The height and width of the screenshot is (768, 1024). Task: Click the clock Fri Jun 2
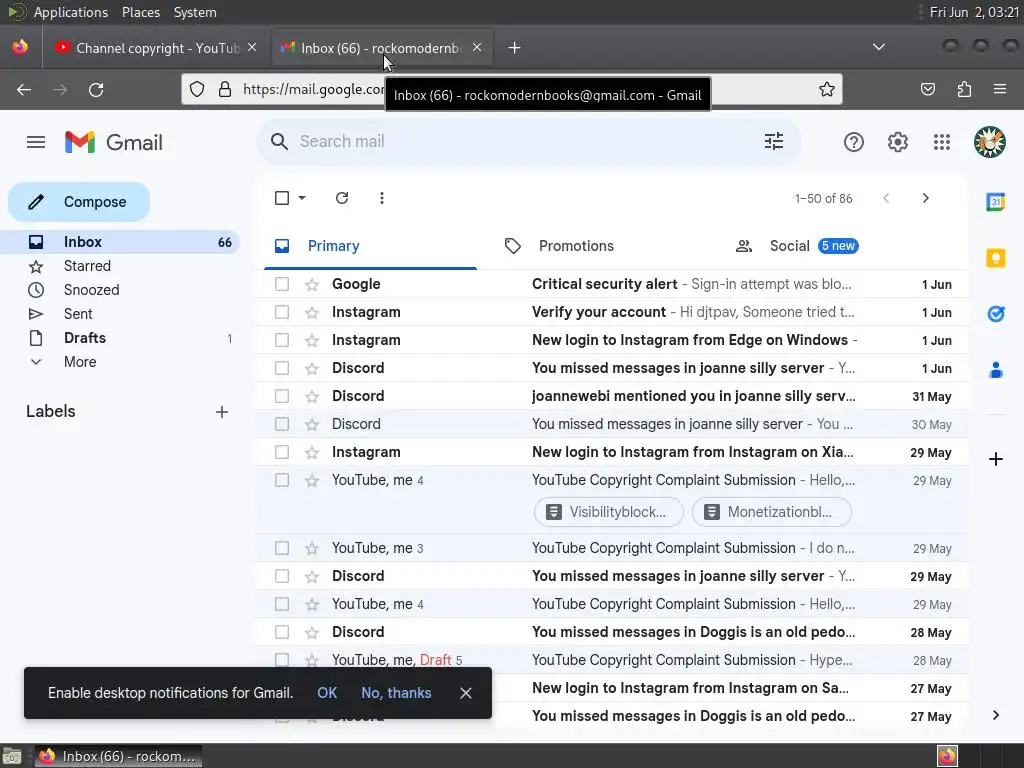974,12
